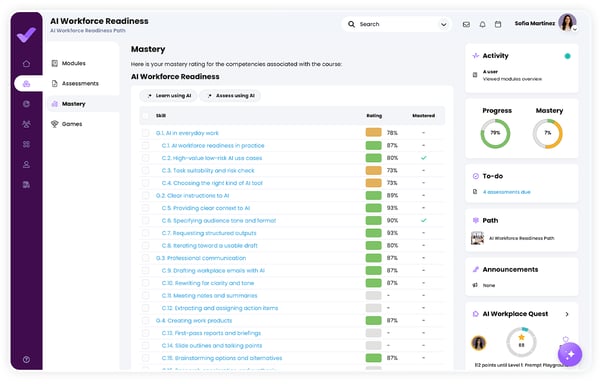Click the quest player avatar
This screenshot has height=384, width=600.
click(x=479, y=343)
